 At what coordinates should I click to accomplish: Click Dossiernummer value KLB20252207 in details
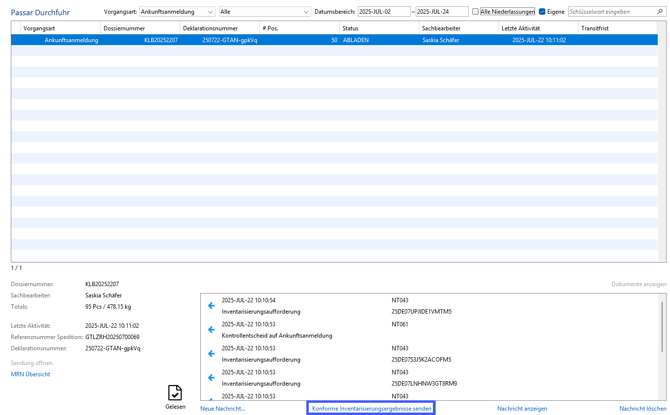102,284
